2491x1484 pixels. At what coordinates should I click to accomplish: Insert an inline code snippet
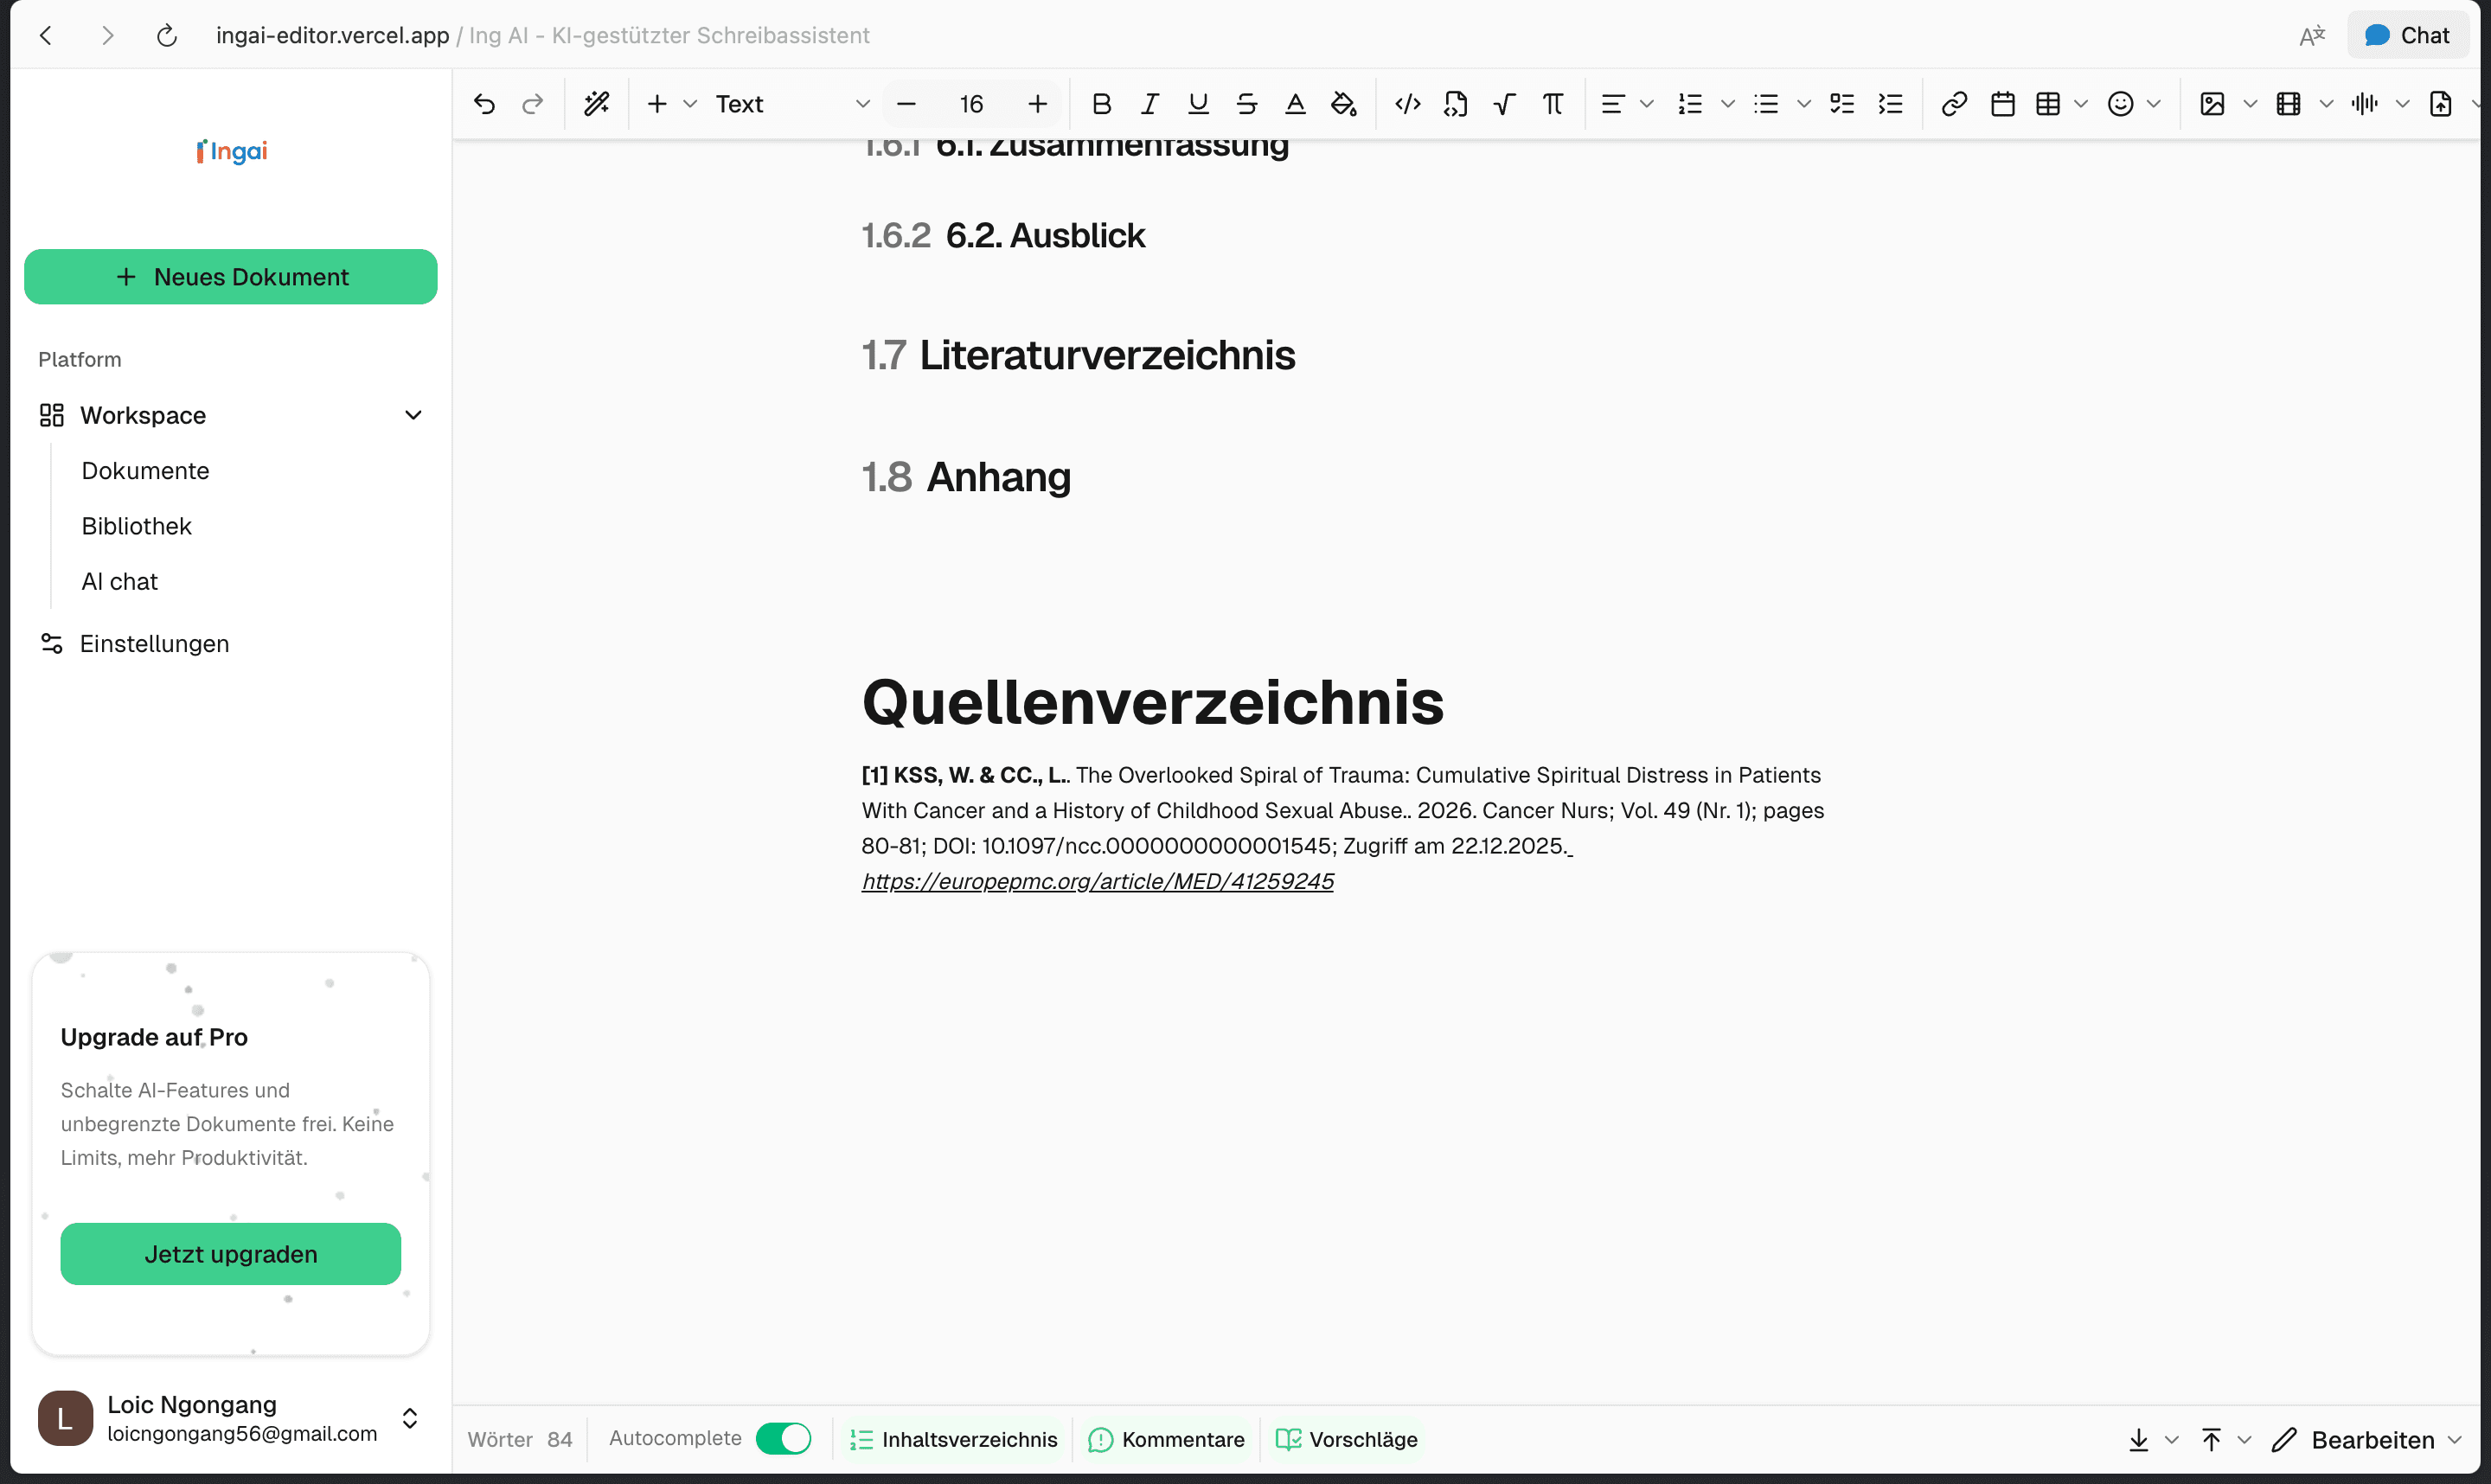1407,103
